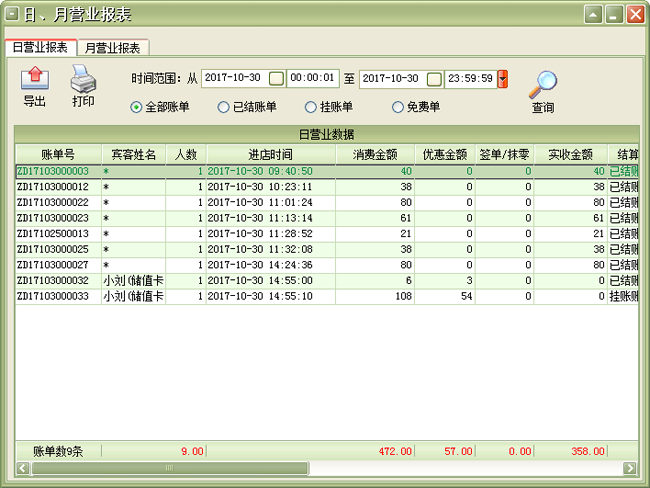This screenshot has height=488, width=650.
Task: Open the end date calendar picker
Action: 434,78
